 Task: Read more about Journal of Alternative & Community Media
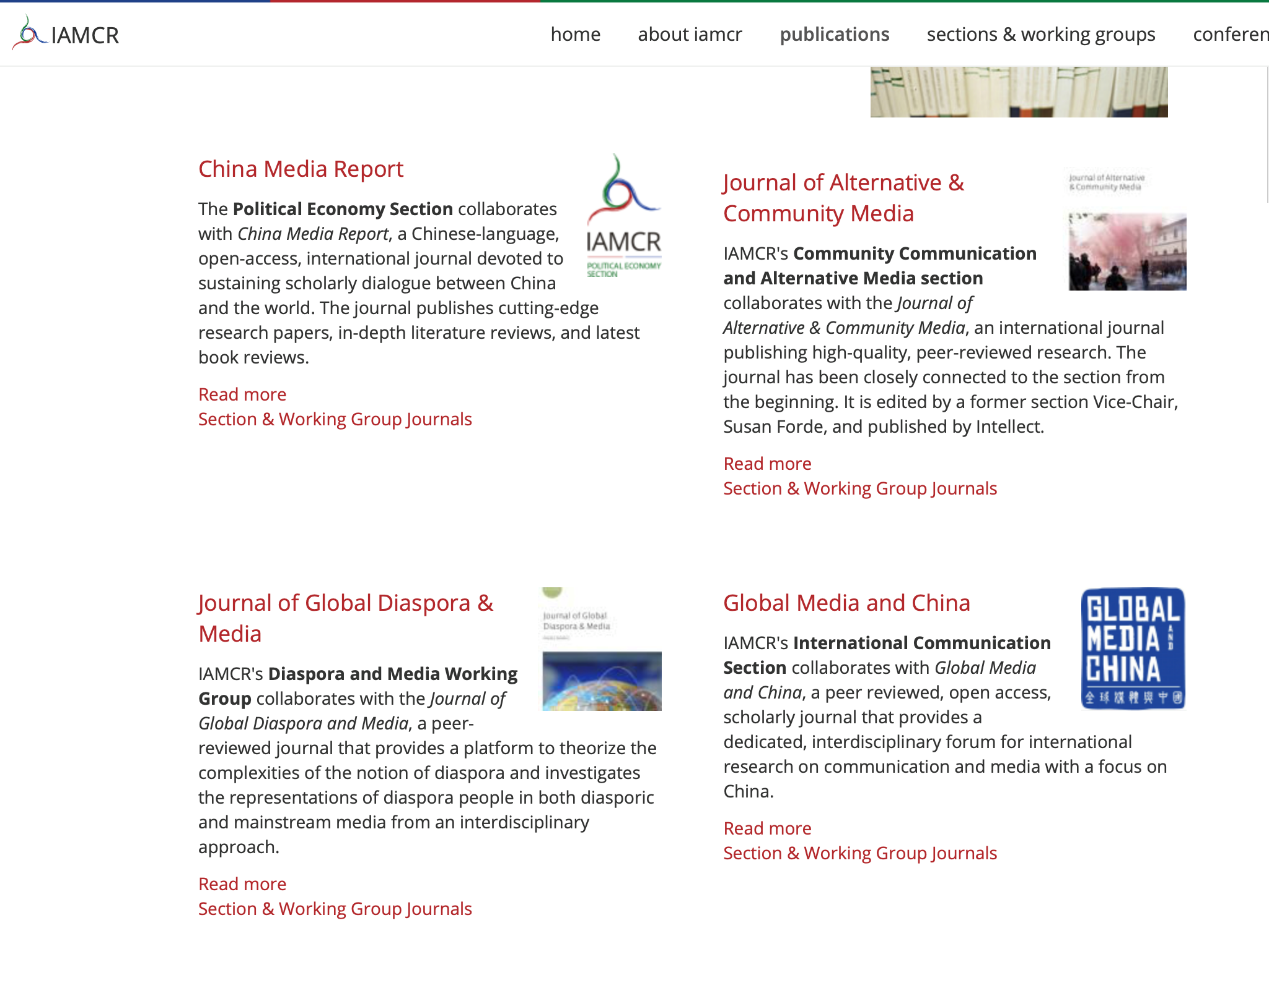tap(767, 463)
